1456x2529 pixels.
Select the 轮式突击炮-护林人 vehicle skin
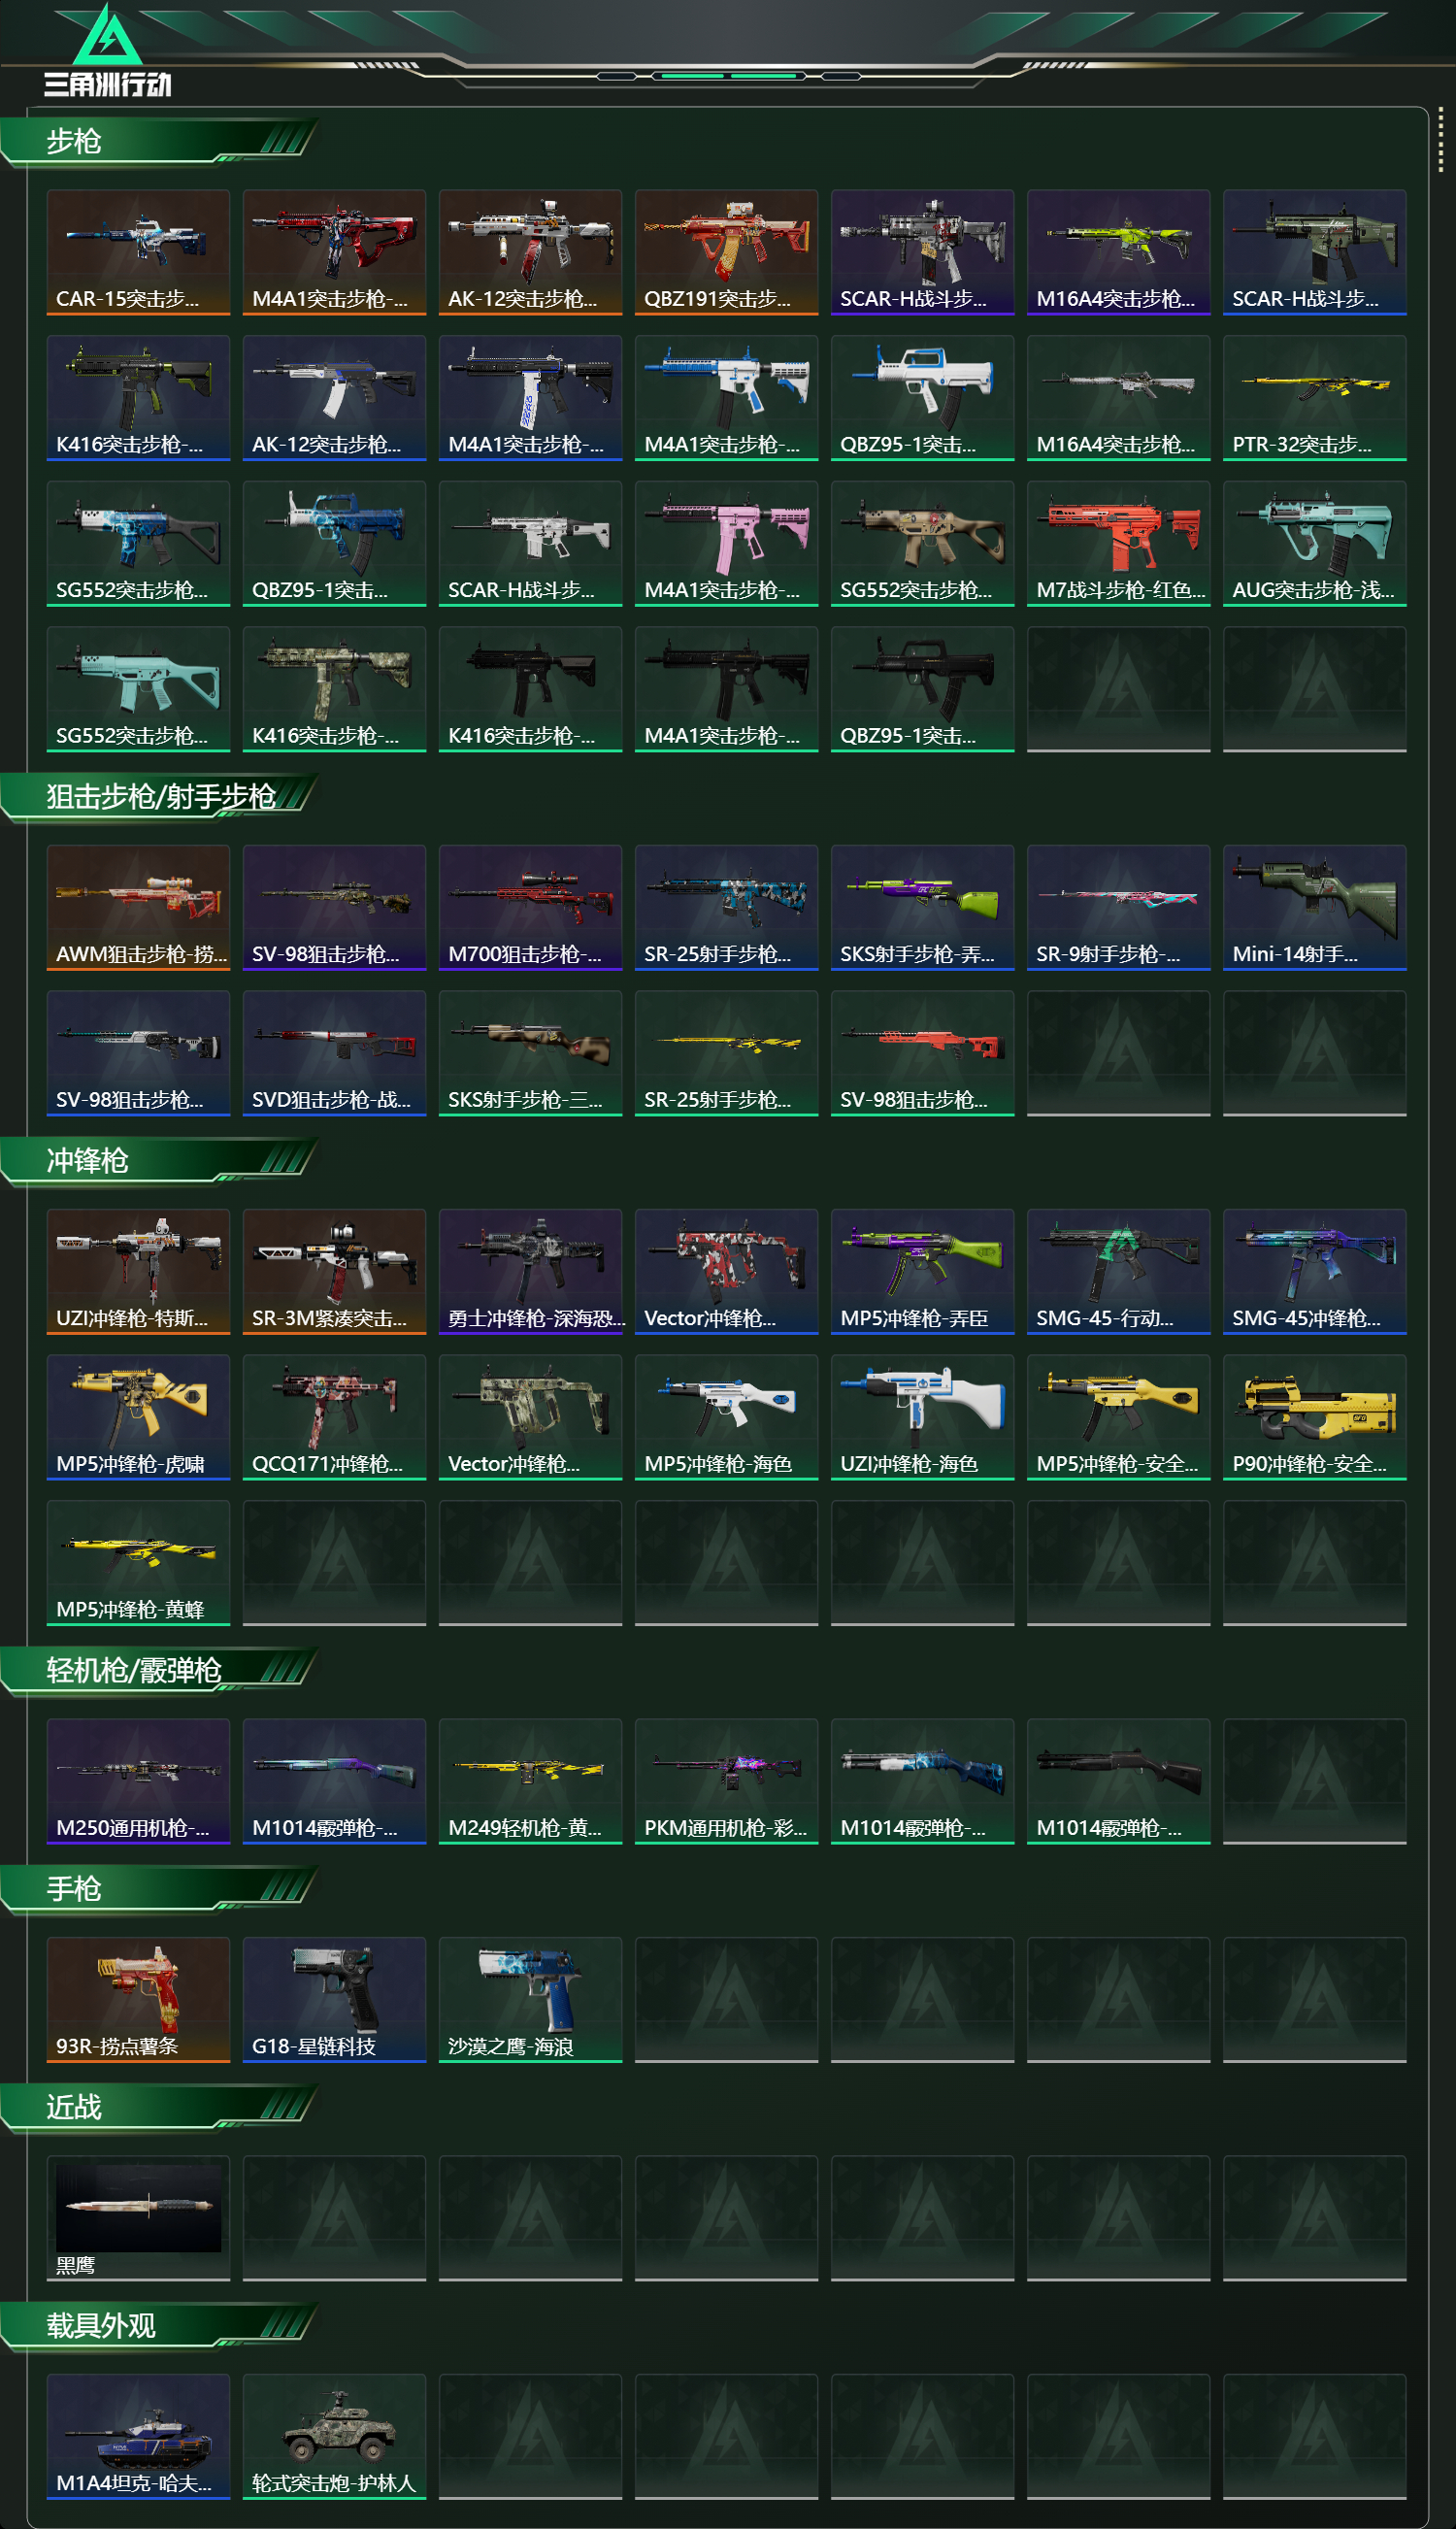click(x=334, y=2436)
